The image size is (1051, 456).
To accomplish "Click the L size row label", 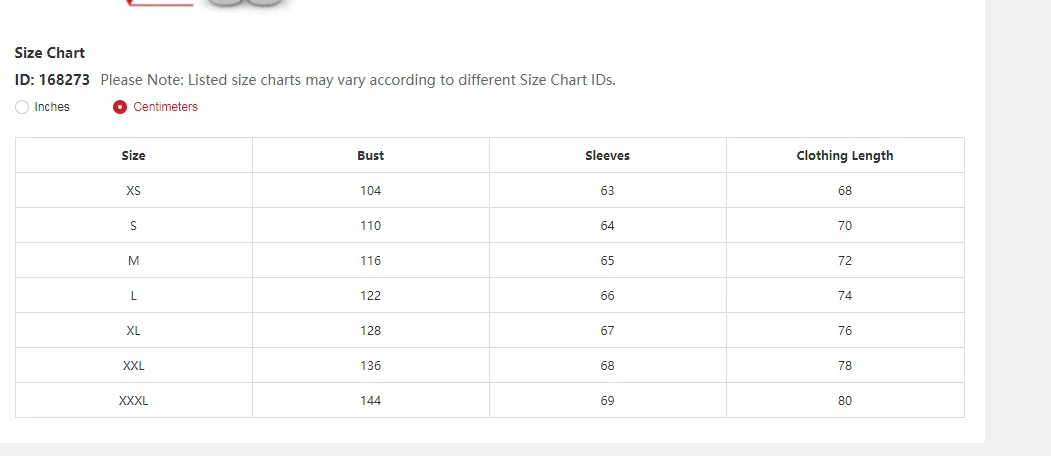I will coord(133,296).
